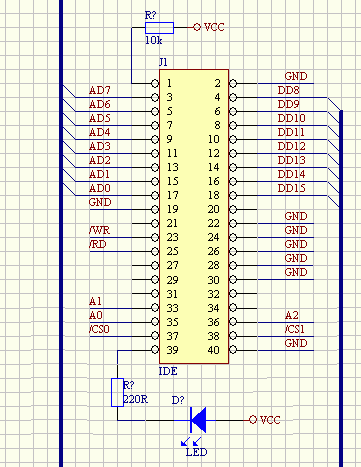The image size is (361, 467).
Task: Click the GND label on the pin 22 wire
Action: (x=296, y=216)
